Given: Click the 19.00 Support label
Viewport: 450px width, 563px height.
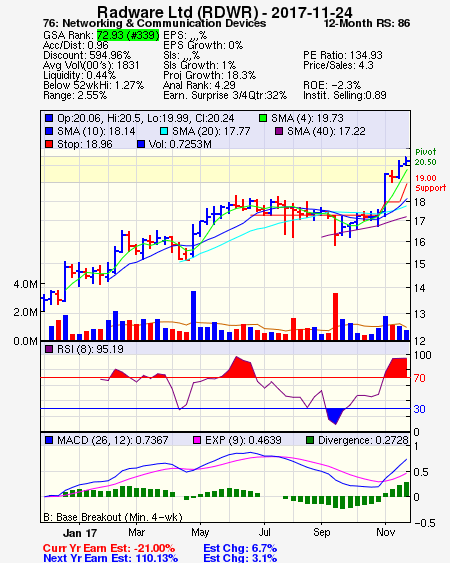Looking at the screenshot, I should coord(430,183).
